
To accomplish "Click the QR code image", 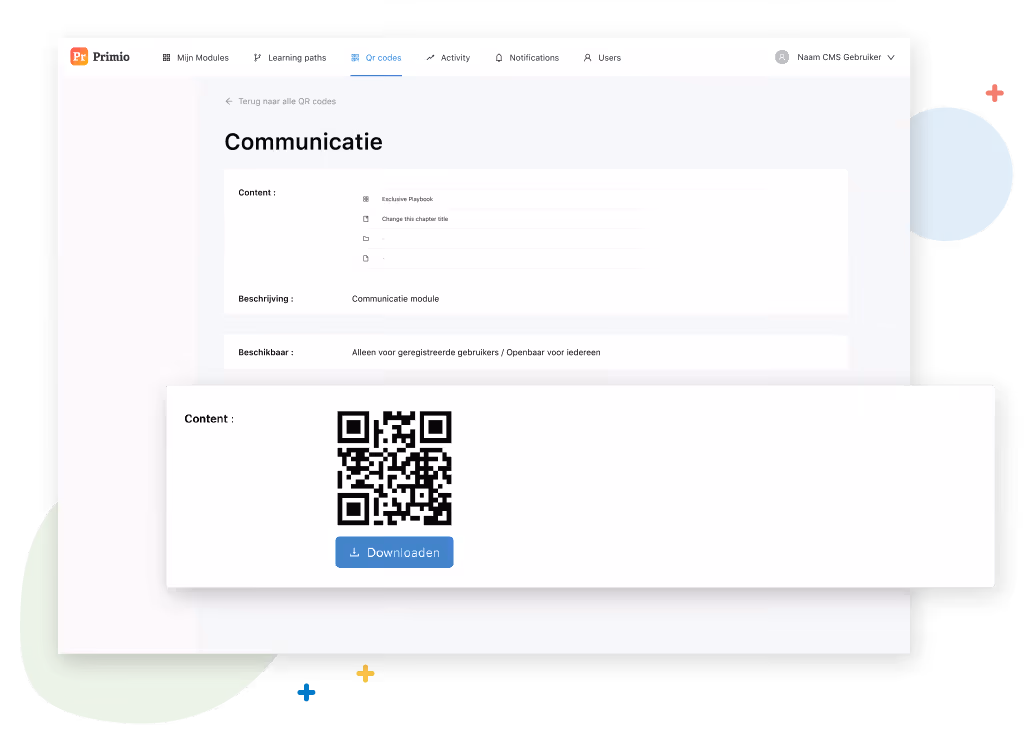I will click(394, 468).
